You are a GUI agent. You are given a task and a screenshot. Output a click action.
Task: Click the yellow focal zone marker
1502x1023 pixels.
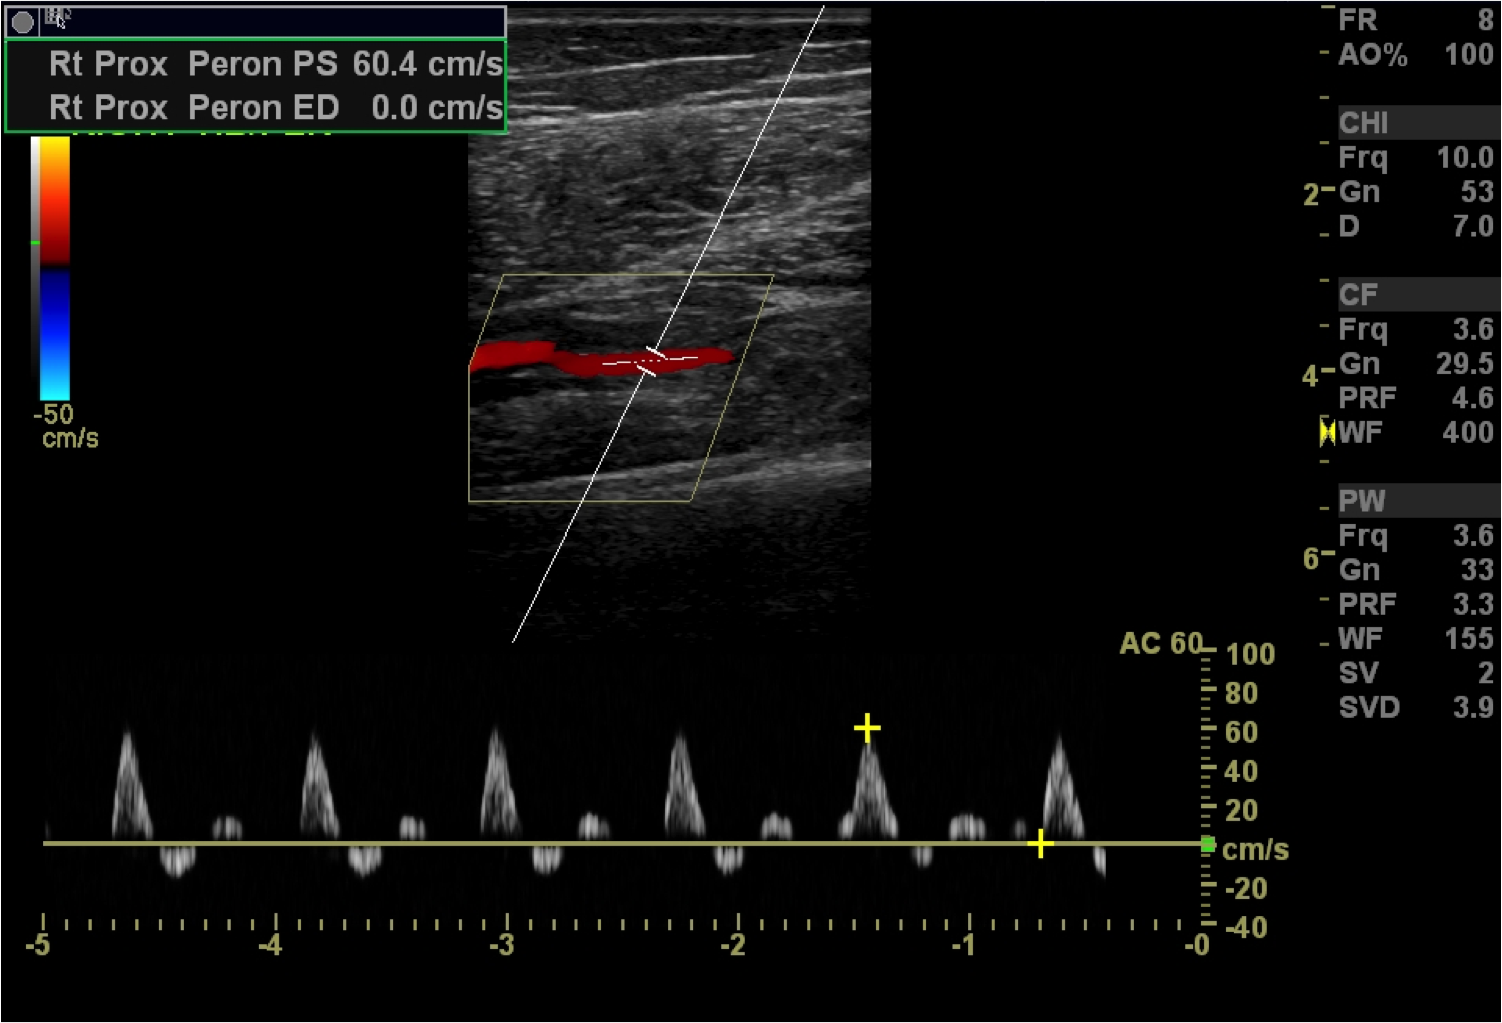click(x=1327, y=432)
